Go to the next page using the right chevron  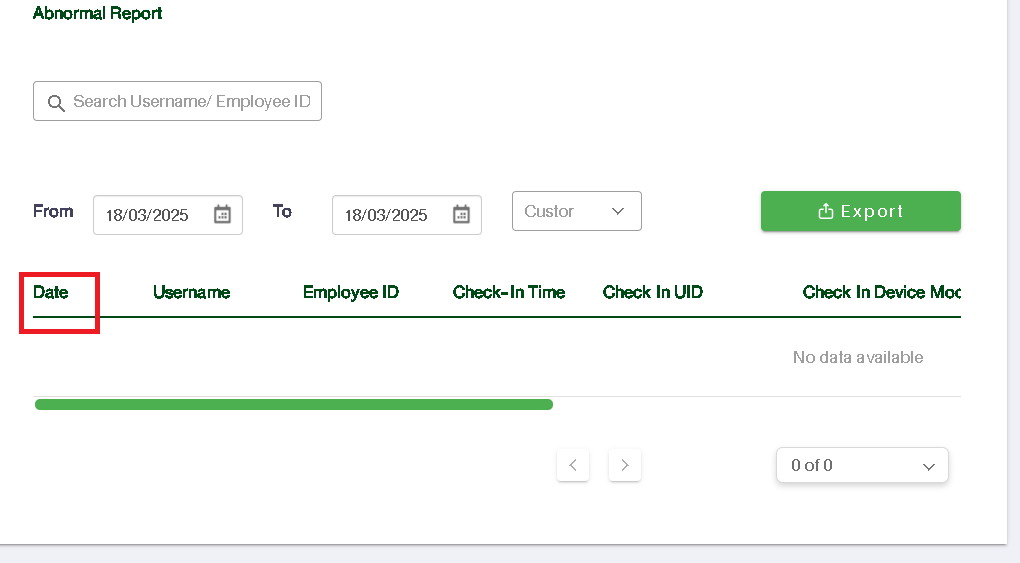625,465
